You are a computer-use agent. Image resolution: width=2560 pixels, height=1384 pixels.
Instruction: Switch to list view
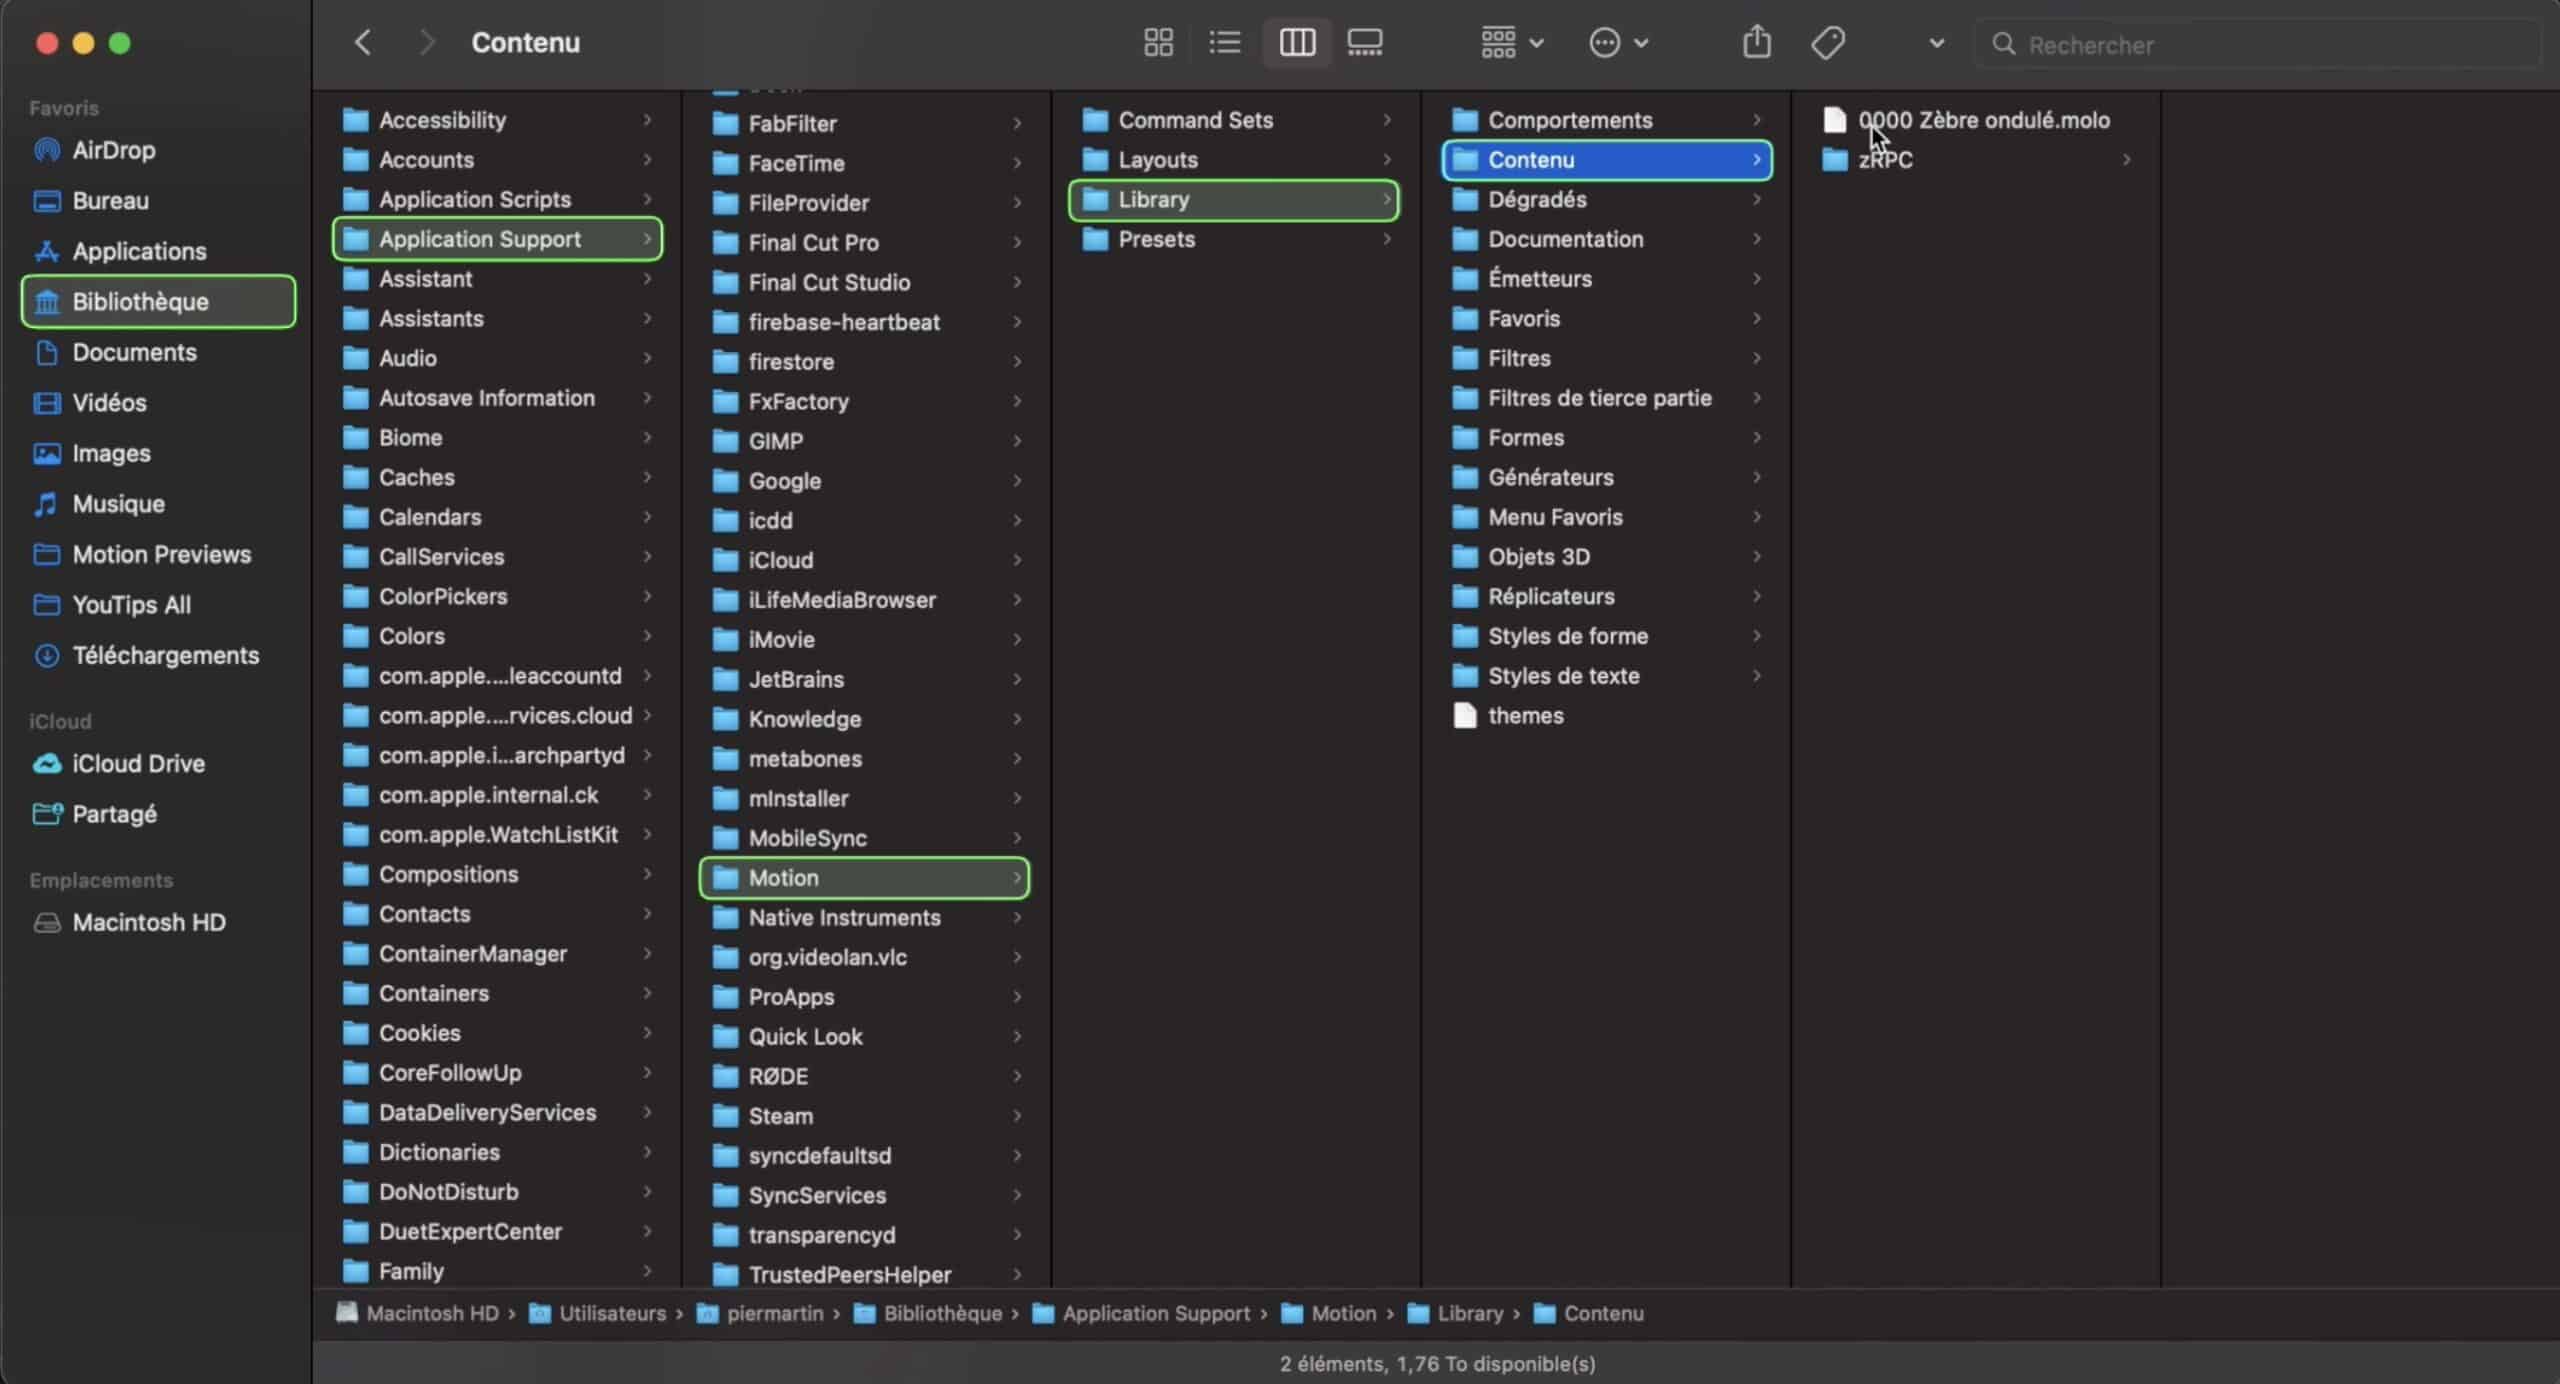[x=1224, y=42]
